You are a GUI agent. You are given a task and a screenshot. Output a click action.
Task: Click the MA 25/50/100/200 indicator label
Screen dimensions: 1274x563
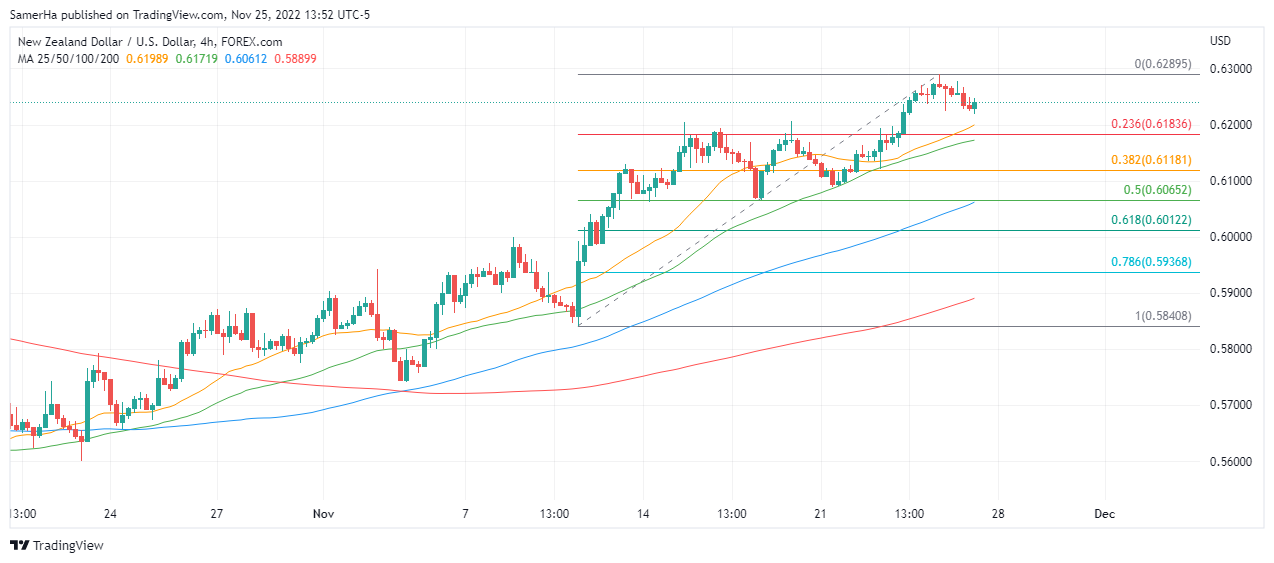[67, 59]
